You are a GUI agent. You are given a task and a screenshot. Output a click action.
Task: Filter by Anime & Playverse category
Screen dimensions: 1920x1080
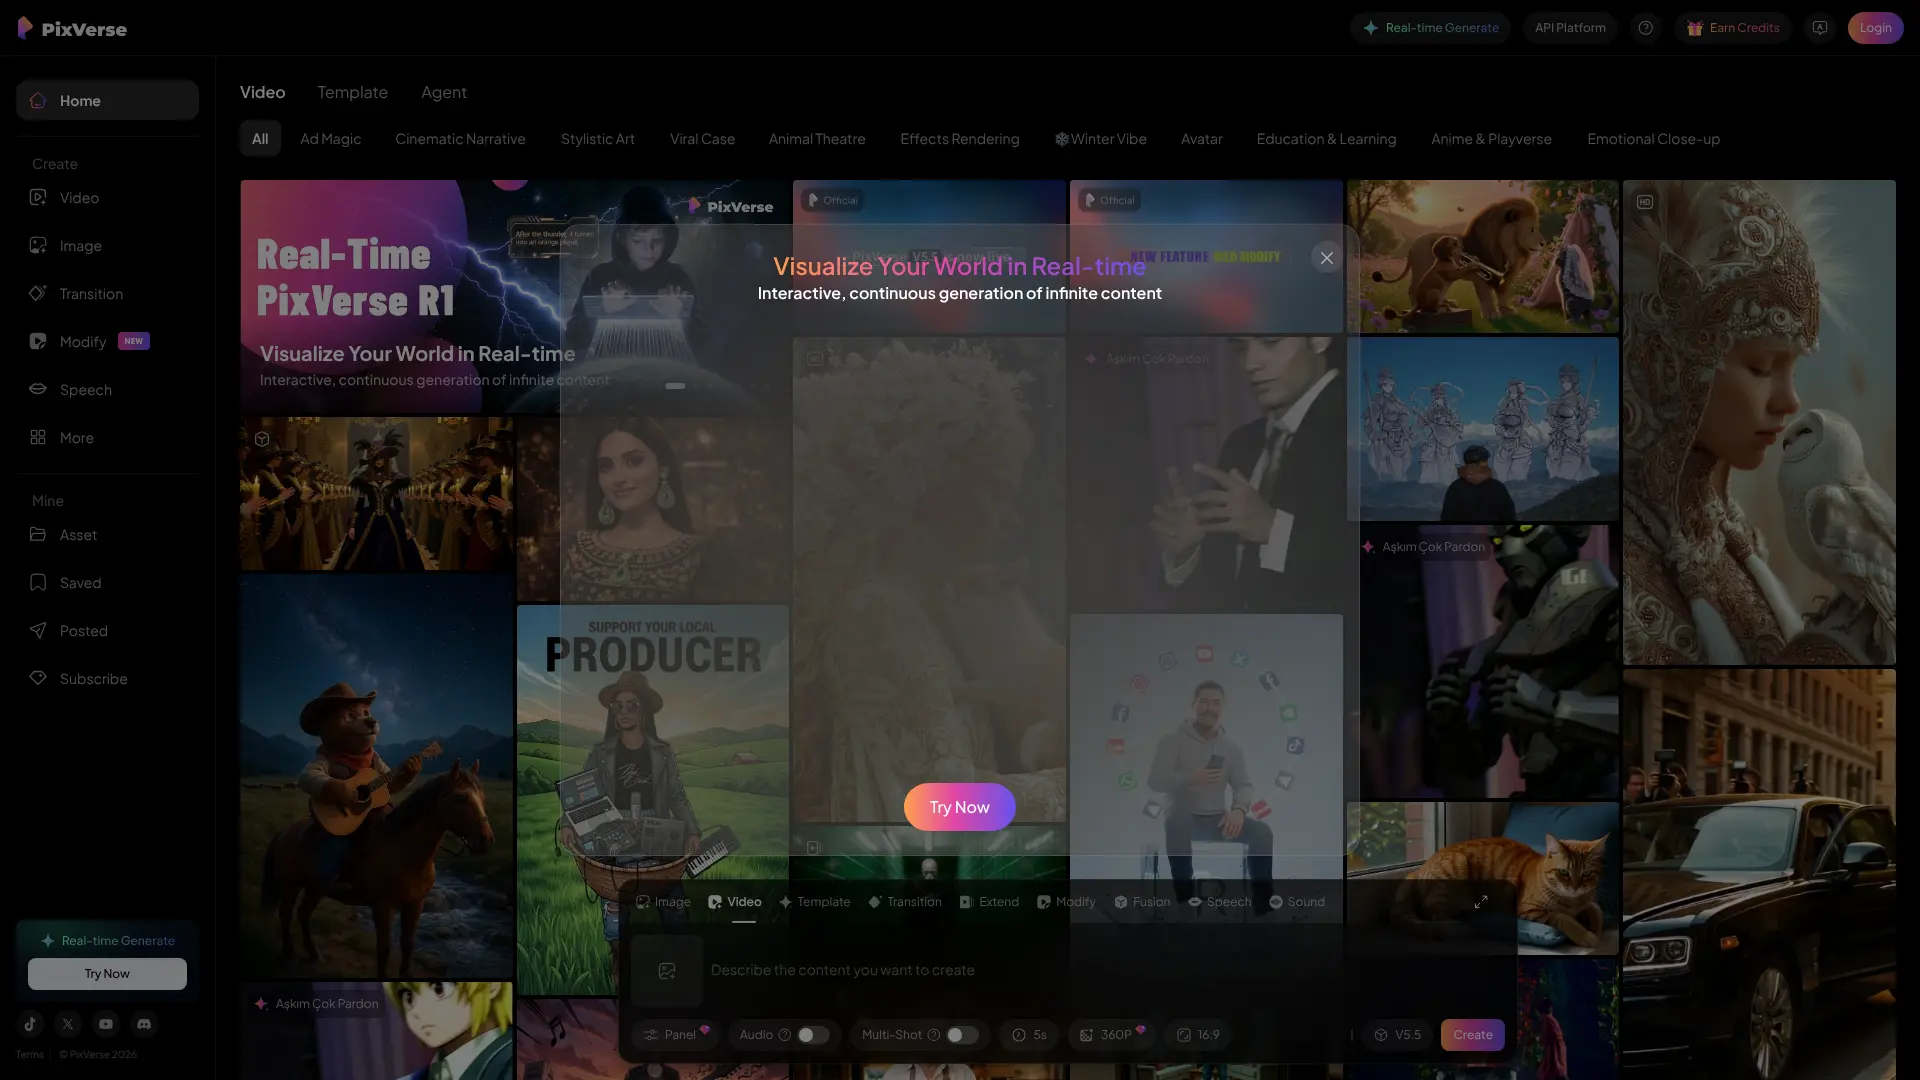pos(1491,139)
